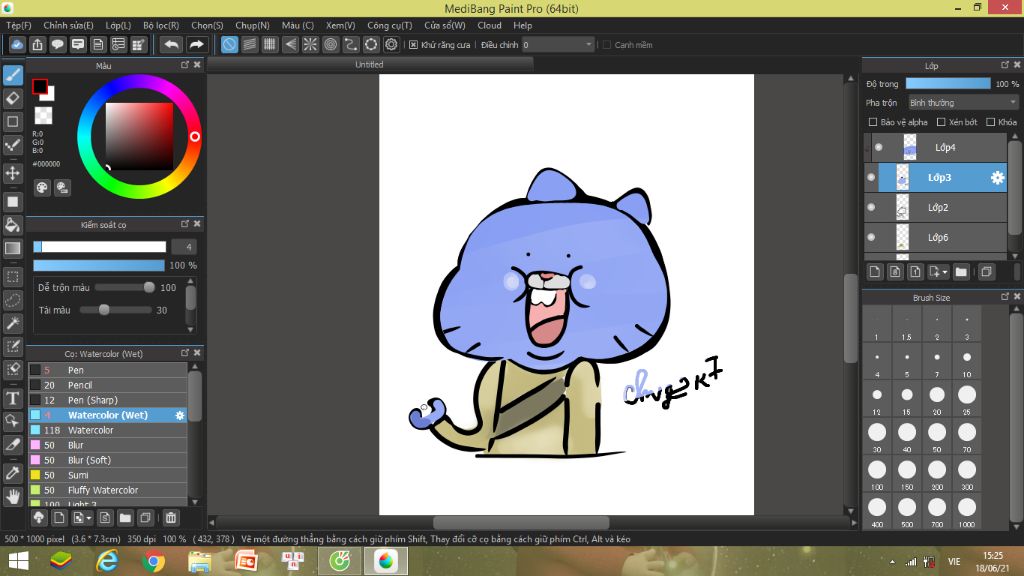Image resolution: width=1024 pixels, height=576 pixels.
Task: Open Pha trộn blend mode dropdown
Action: (x=963, y=103)
